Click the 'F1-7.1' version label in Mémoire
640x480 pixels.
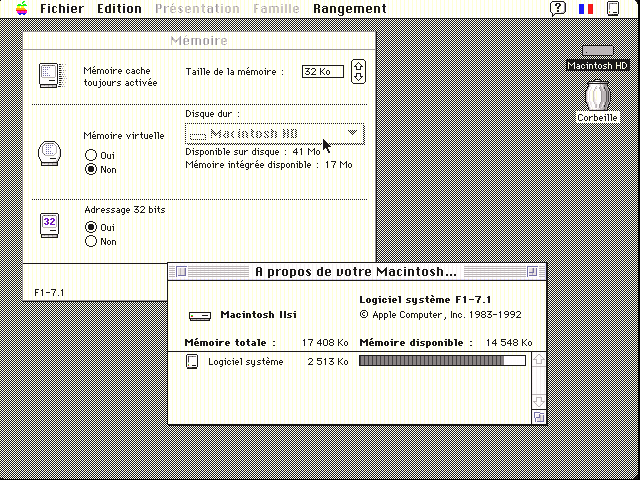(49, 293)
